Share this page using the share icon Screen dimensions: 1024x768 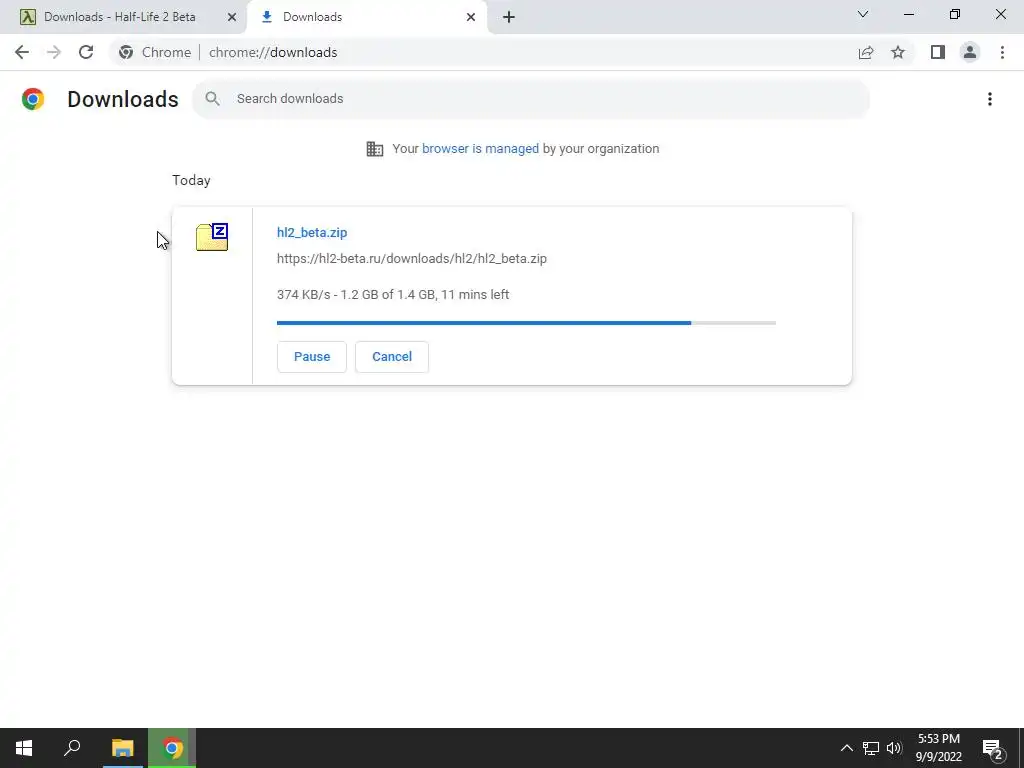point(866,52)
